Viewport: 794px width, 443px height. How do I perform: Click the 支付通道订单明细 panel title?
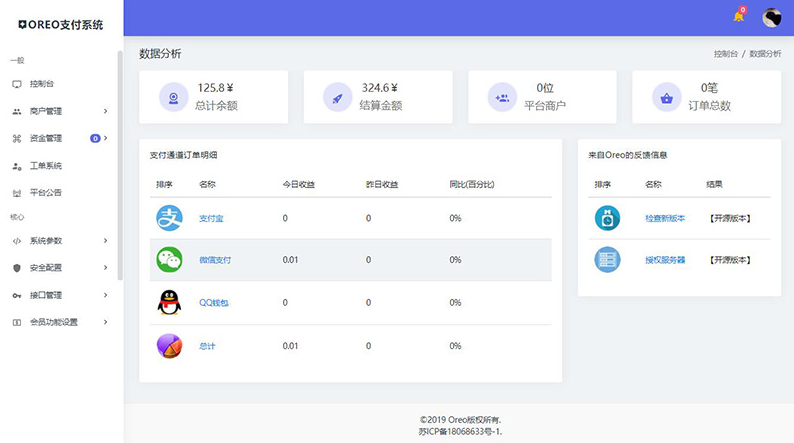183,155
